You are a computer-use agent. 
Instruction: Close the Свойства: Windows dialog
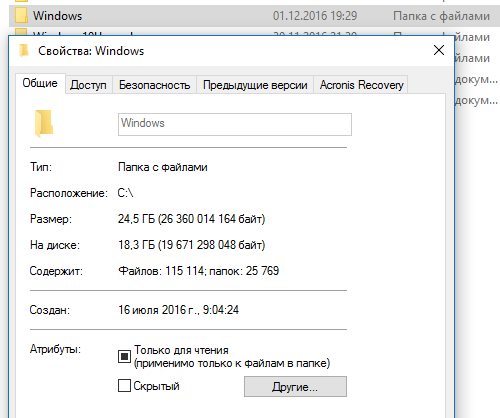coord(439,51)
